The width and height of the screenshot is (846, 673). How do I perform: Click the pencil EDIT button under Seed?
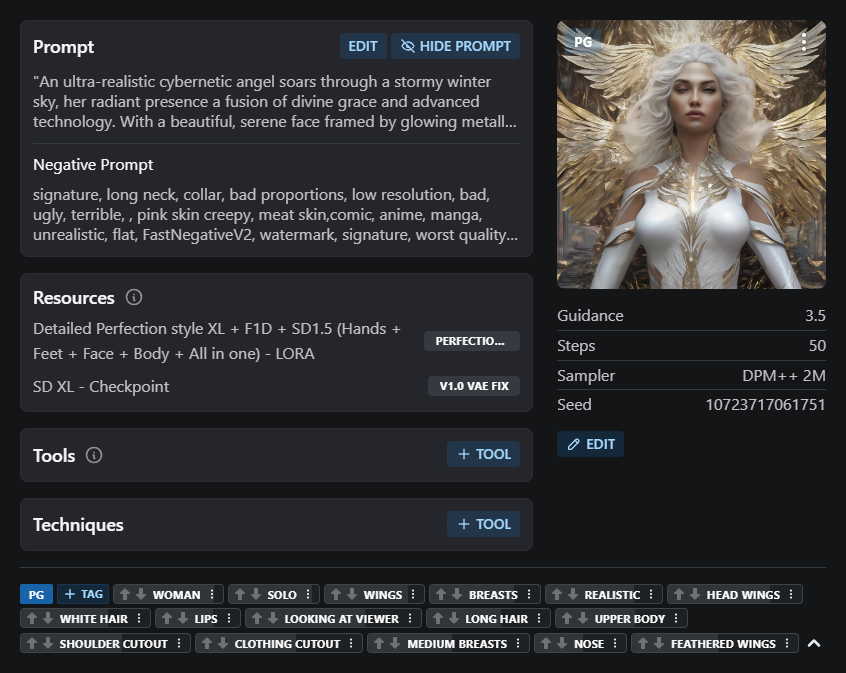[590, 444]
